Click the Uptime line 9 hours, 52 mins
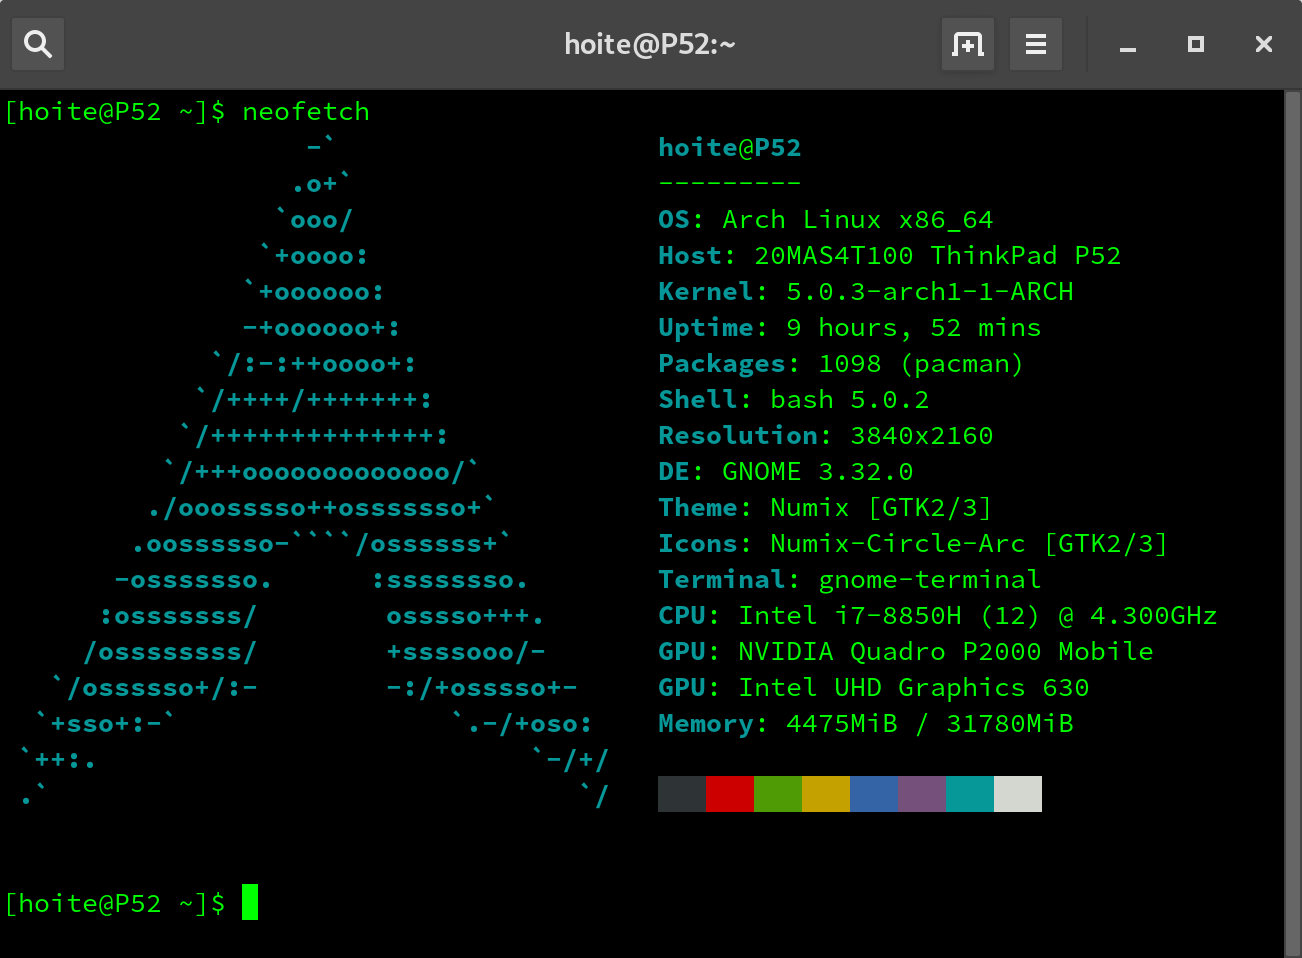Image resolution: width=1302 pixels, height=958 pixels. click(850, 328)
